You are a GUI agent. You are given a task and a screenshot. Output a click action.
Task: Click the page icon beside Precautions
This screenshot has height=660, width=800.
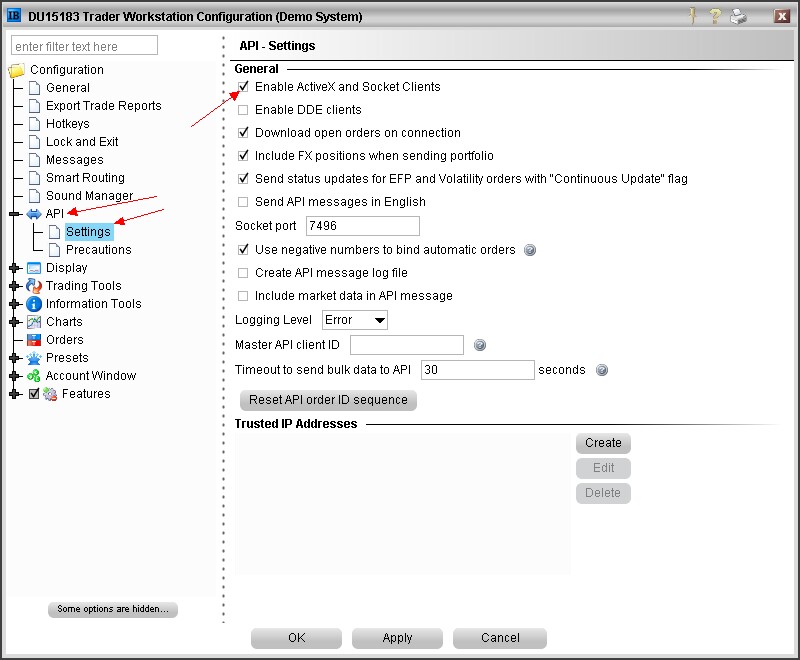coord(54,250)
